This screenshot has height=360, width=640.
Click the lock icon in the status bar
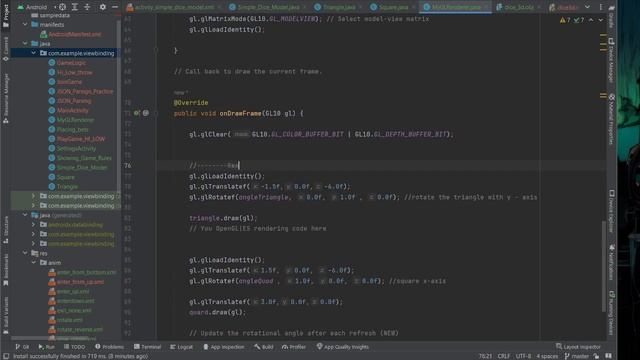[x=596, y=356]
